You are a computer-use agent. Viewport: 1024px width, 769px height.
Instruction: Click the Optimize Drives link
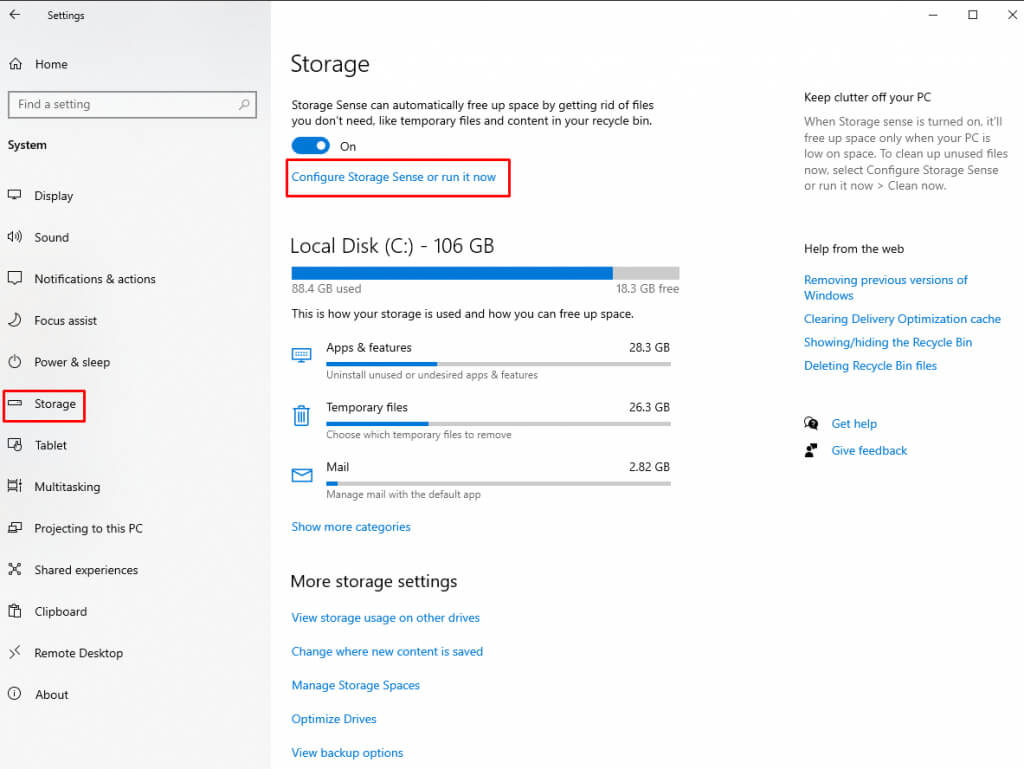(334, 719)
